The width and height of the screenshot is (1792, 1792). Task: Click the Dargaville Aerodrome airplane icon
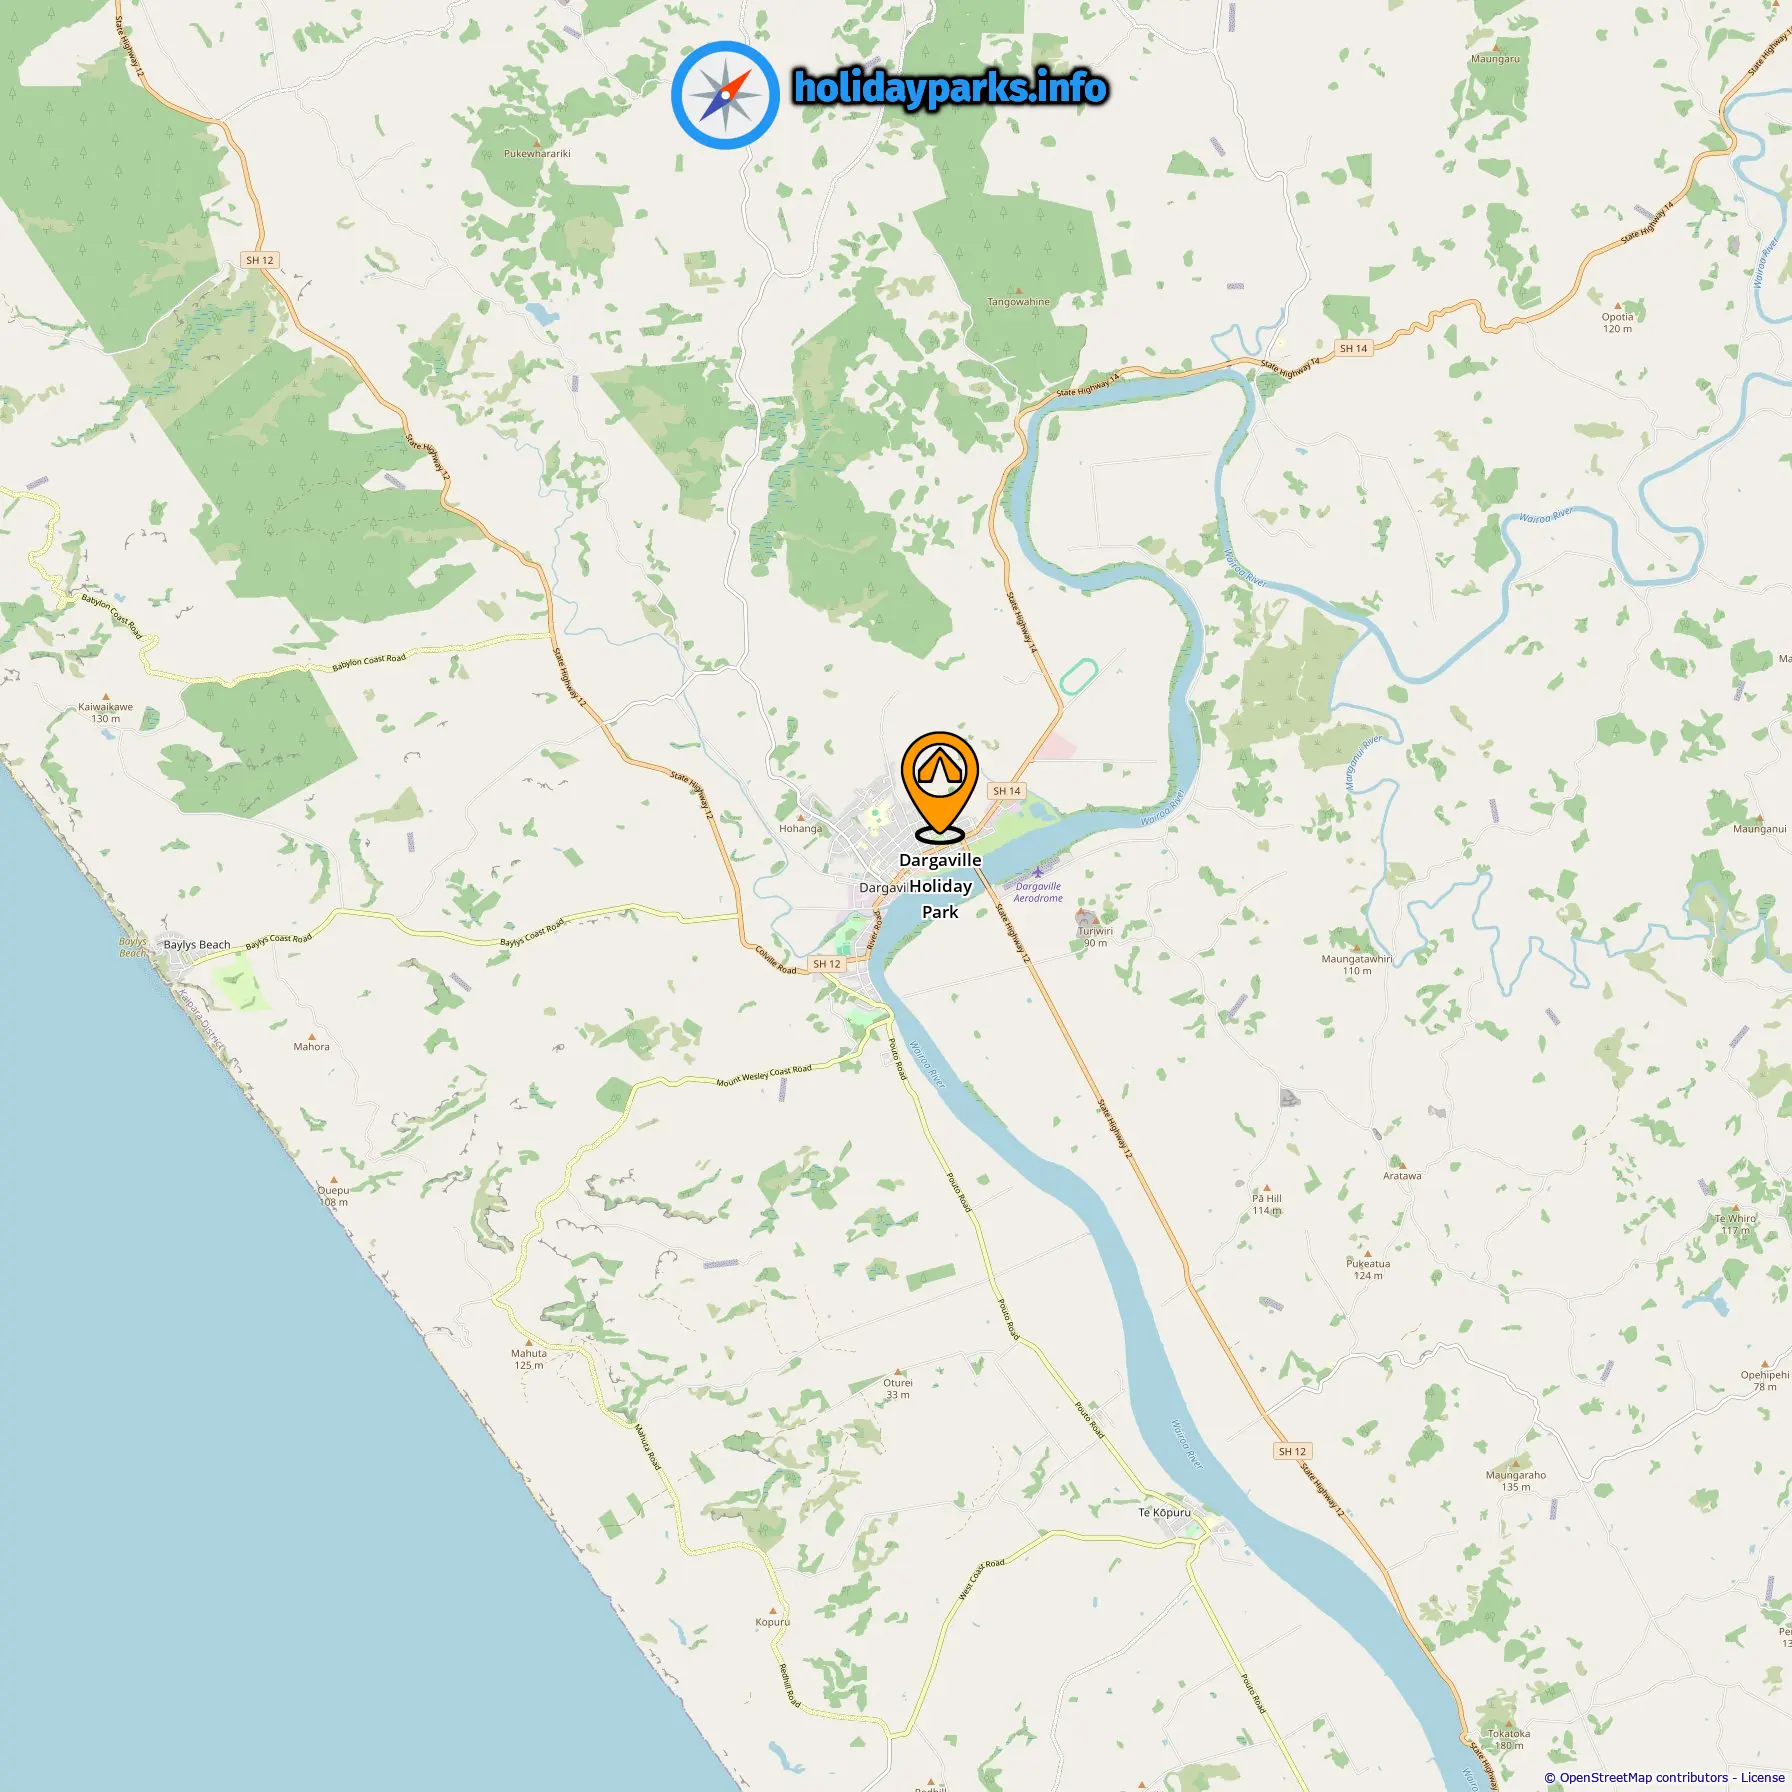click(x=1038, y=870)
